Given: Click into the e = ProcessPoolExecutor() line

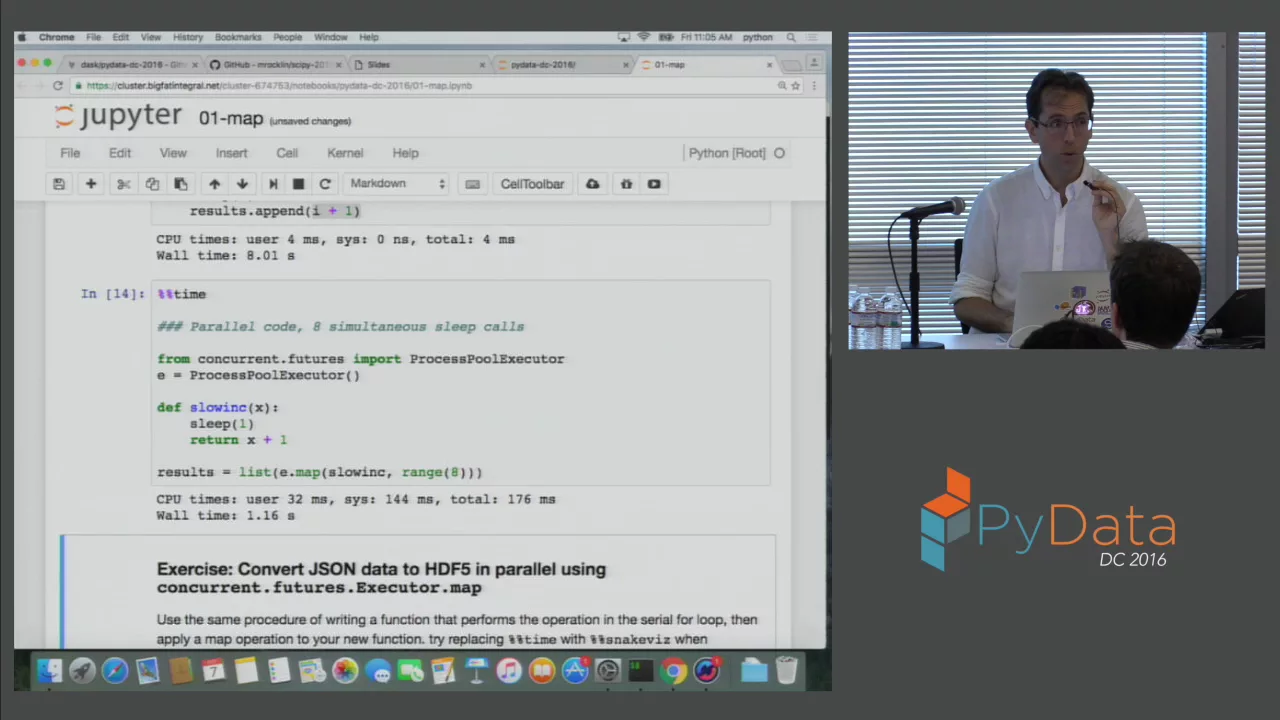Looking at the screenshot, I should point(258,375).
